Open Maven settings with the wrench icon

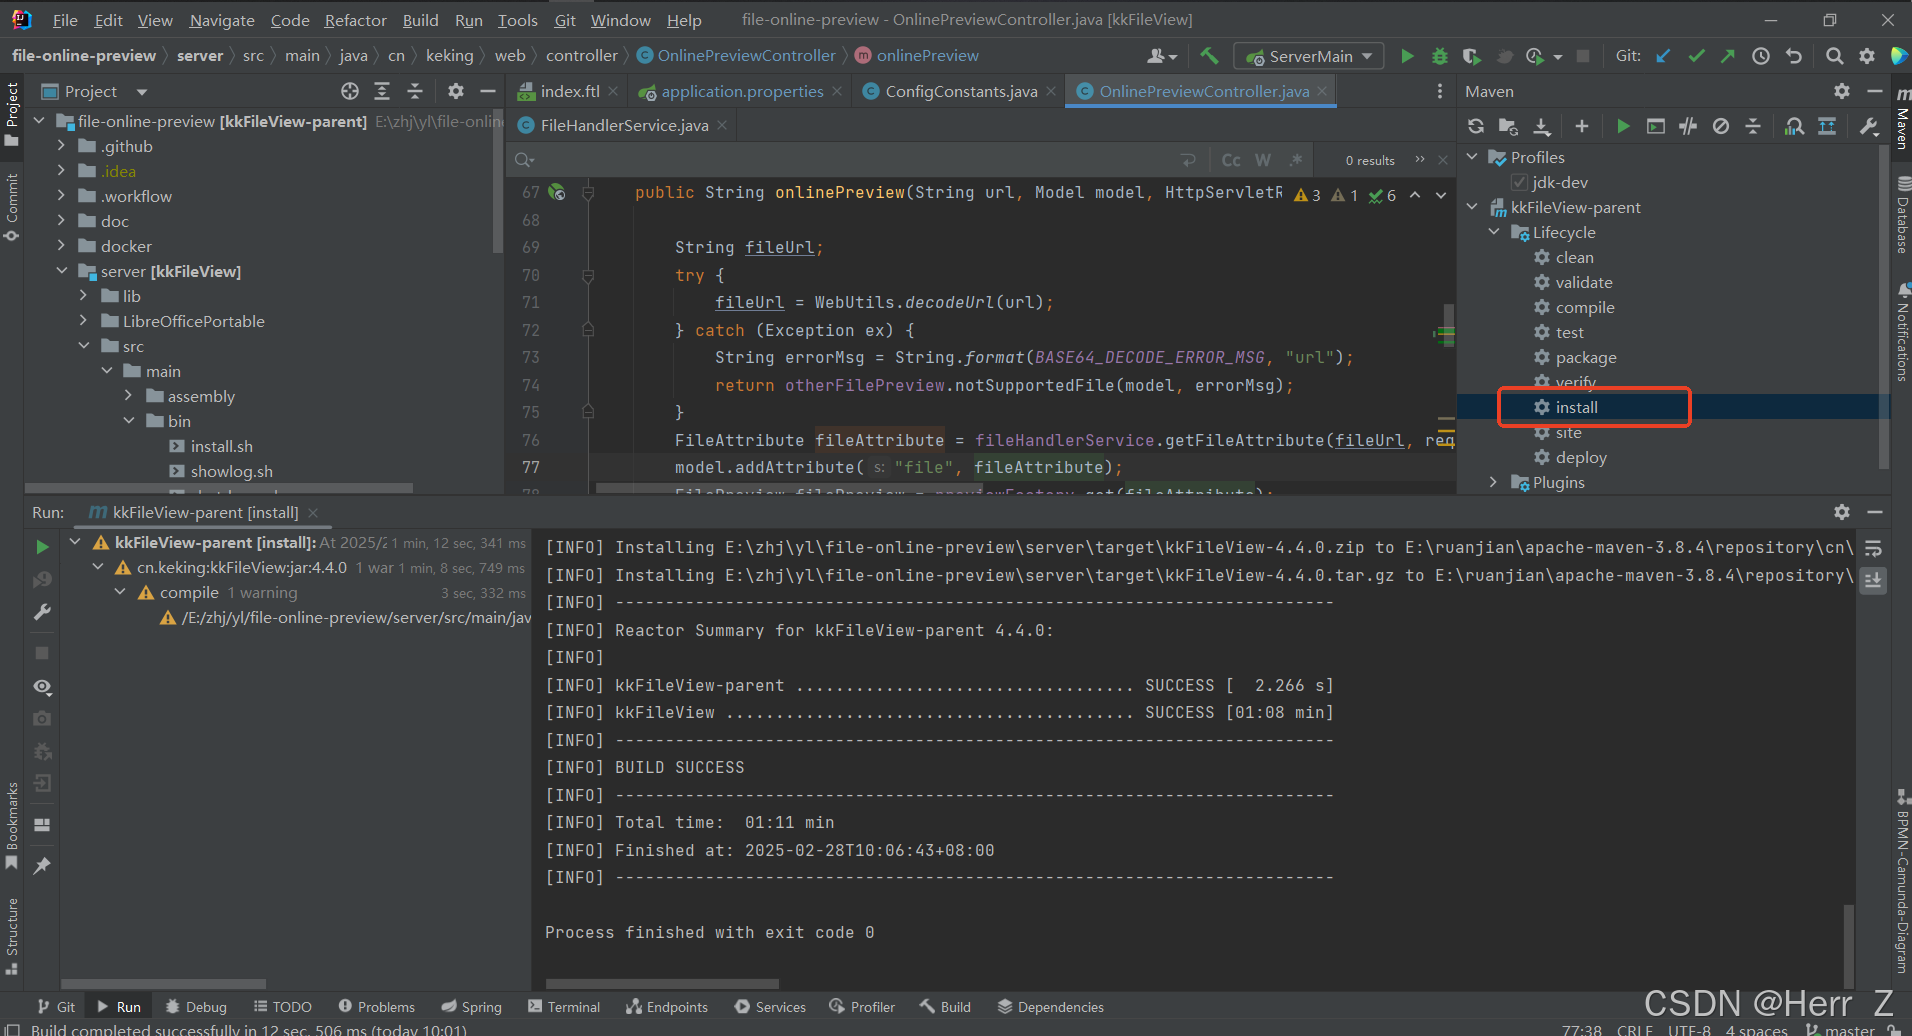[x=1869, y=126]
